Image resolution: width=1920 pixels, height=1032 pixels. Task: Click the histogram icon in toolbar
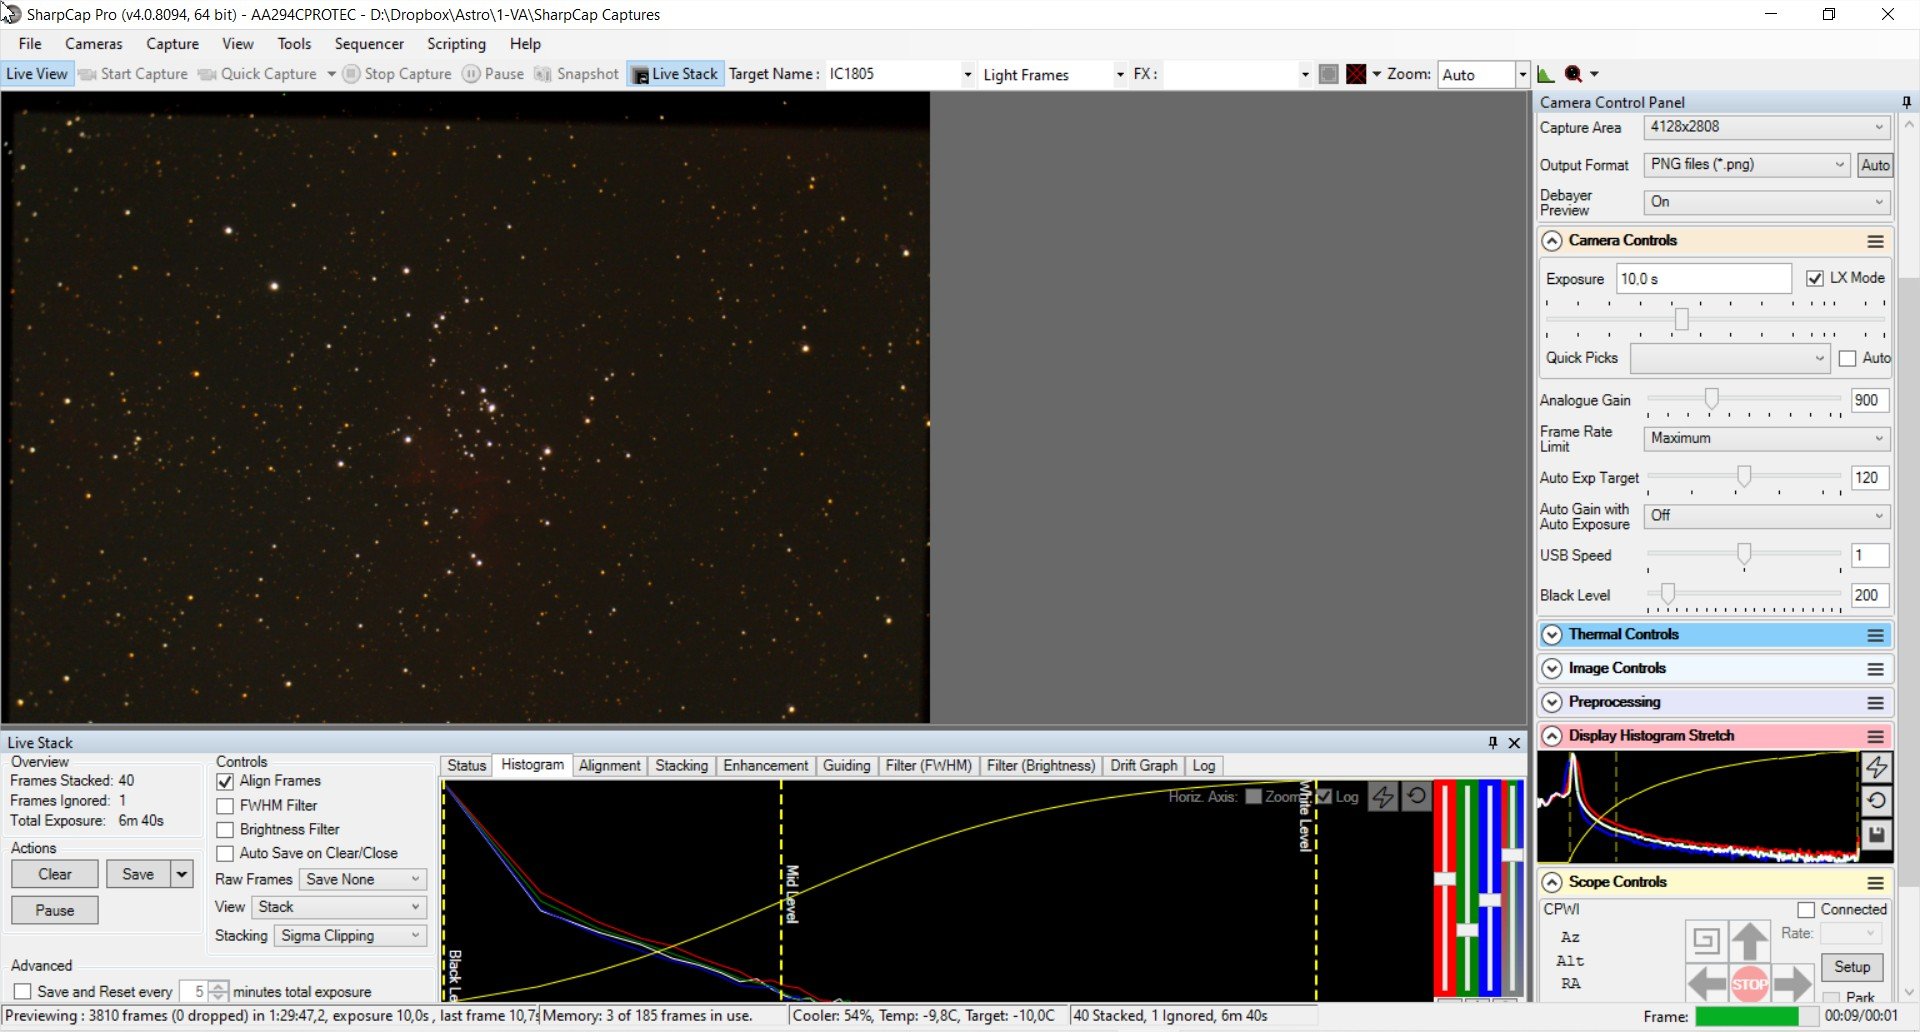tap(1546, 74)
